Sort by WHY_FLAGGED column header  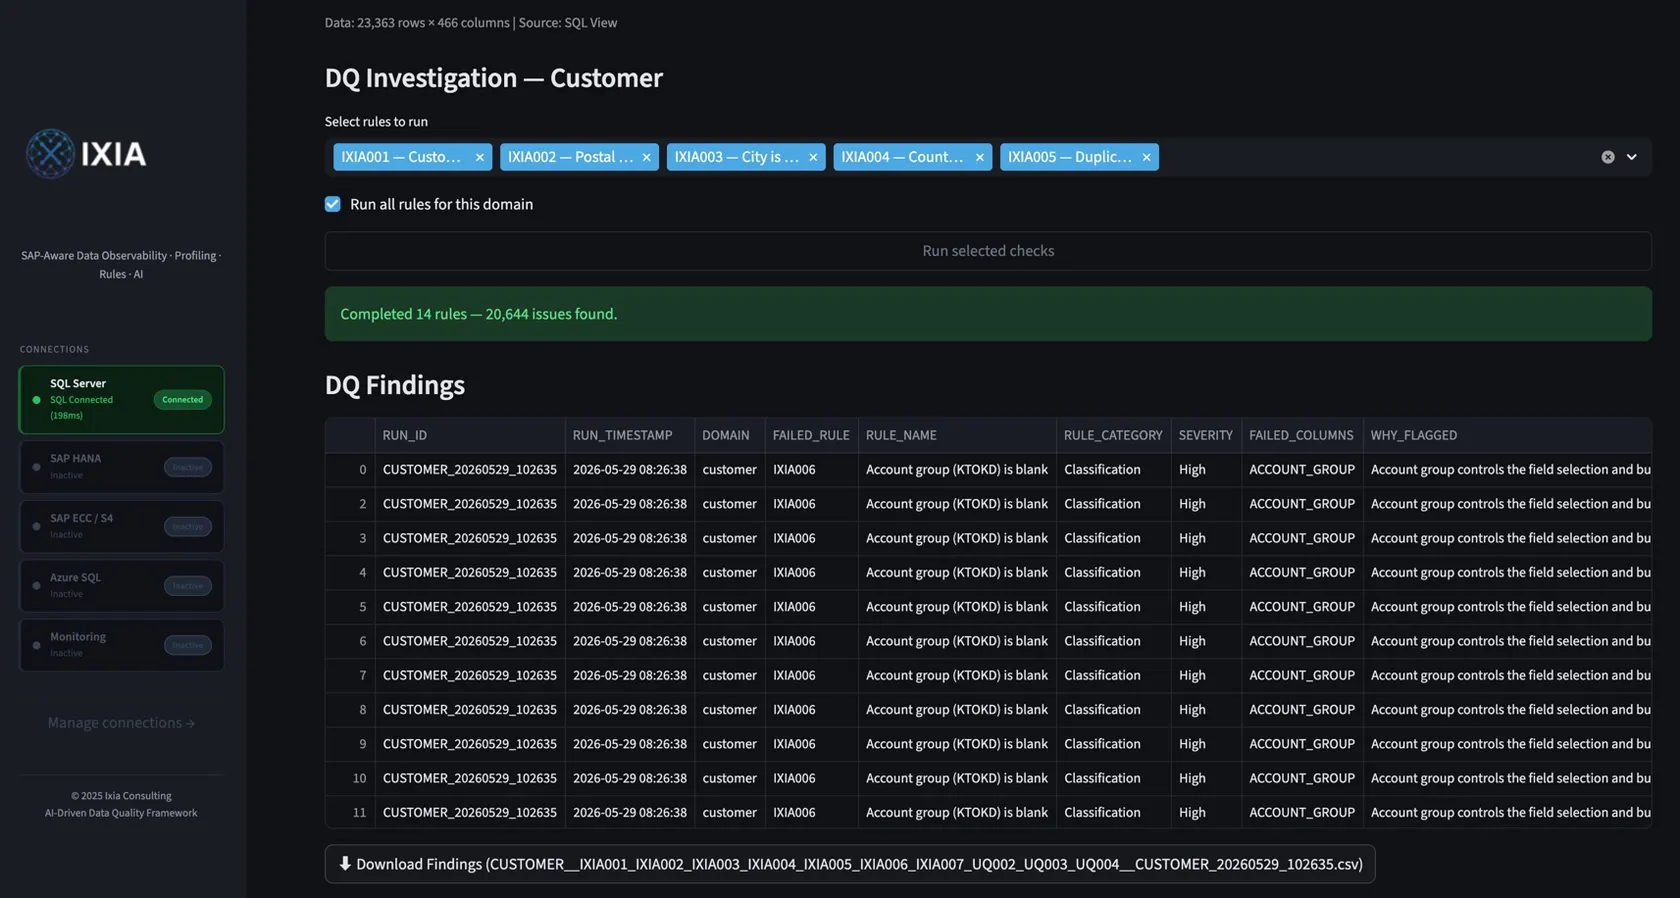coord(1507,435)
